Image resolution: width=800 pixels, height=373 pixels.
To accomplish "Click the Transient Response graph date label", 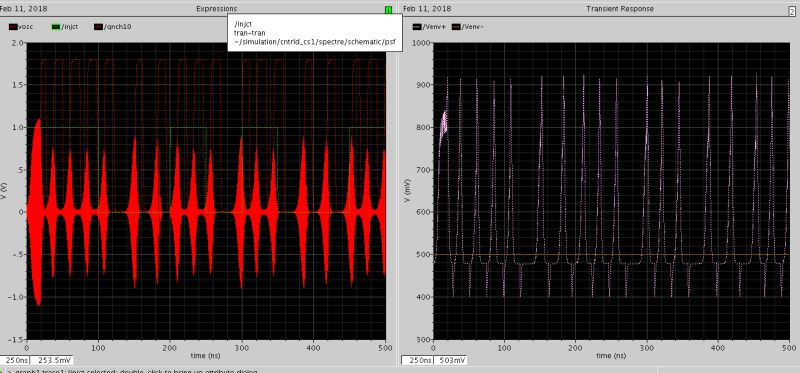I will click(x=427, y=9).
